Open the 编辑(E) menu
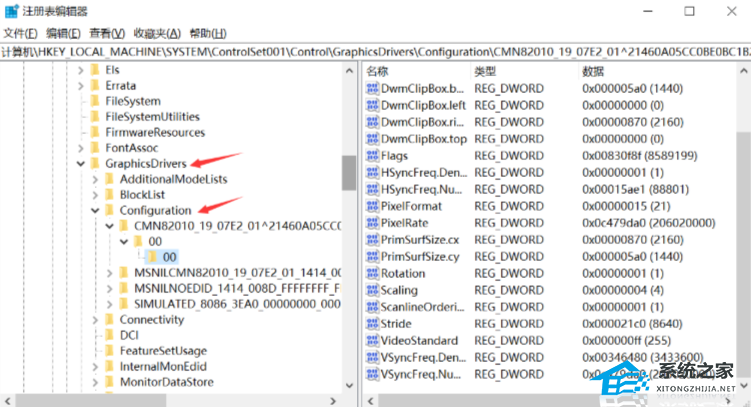Screen dimensions: 751x407 63,34
